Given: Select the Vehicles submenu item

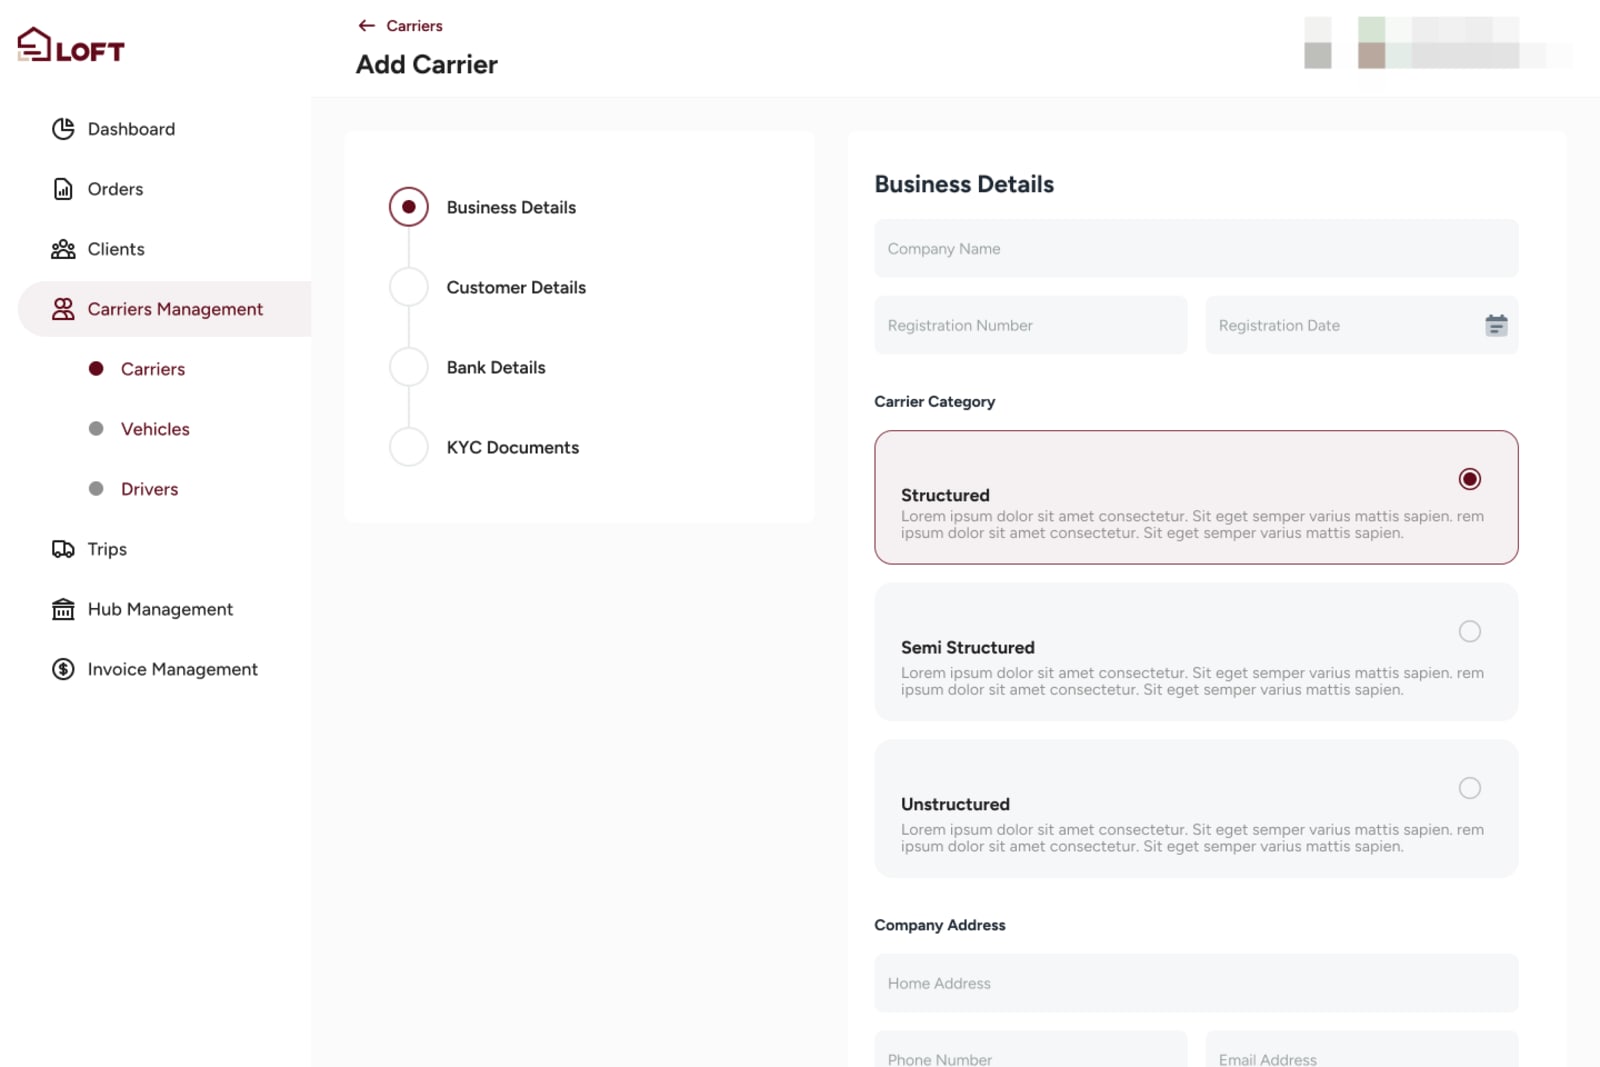Looking at the screenshot, I should click(x=155, y=429).
